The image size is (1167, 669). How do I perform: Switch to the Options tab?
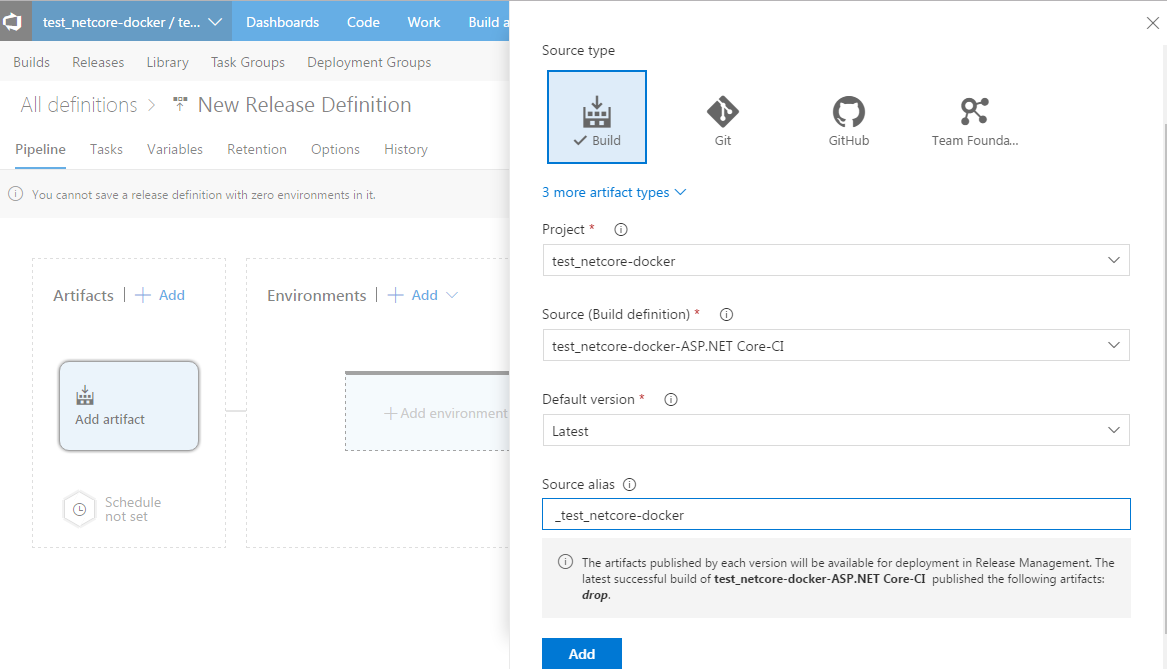click(336, 150)
